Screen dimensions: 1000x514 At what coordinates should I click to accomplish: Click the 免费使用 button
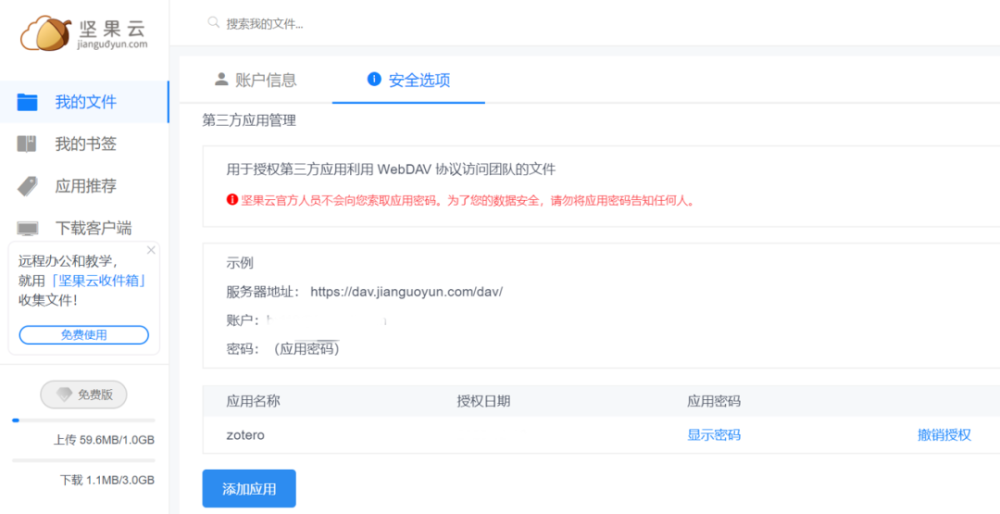[x=84, y=335]
